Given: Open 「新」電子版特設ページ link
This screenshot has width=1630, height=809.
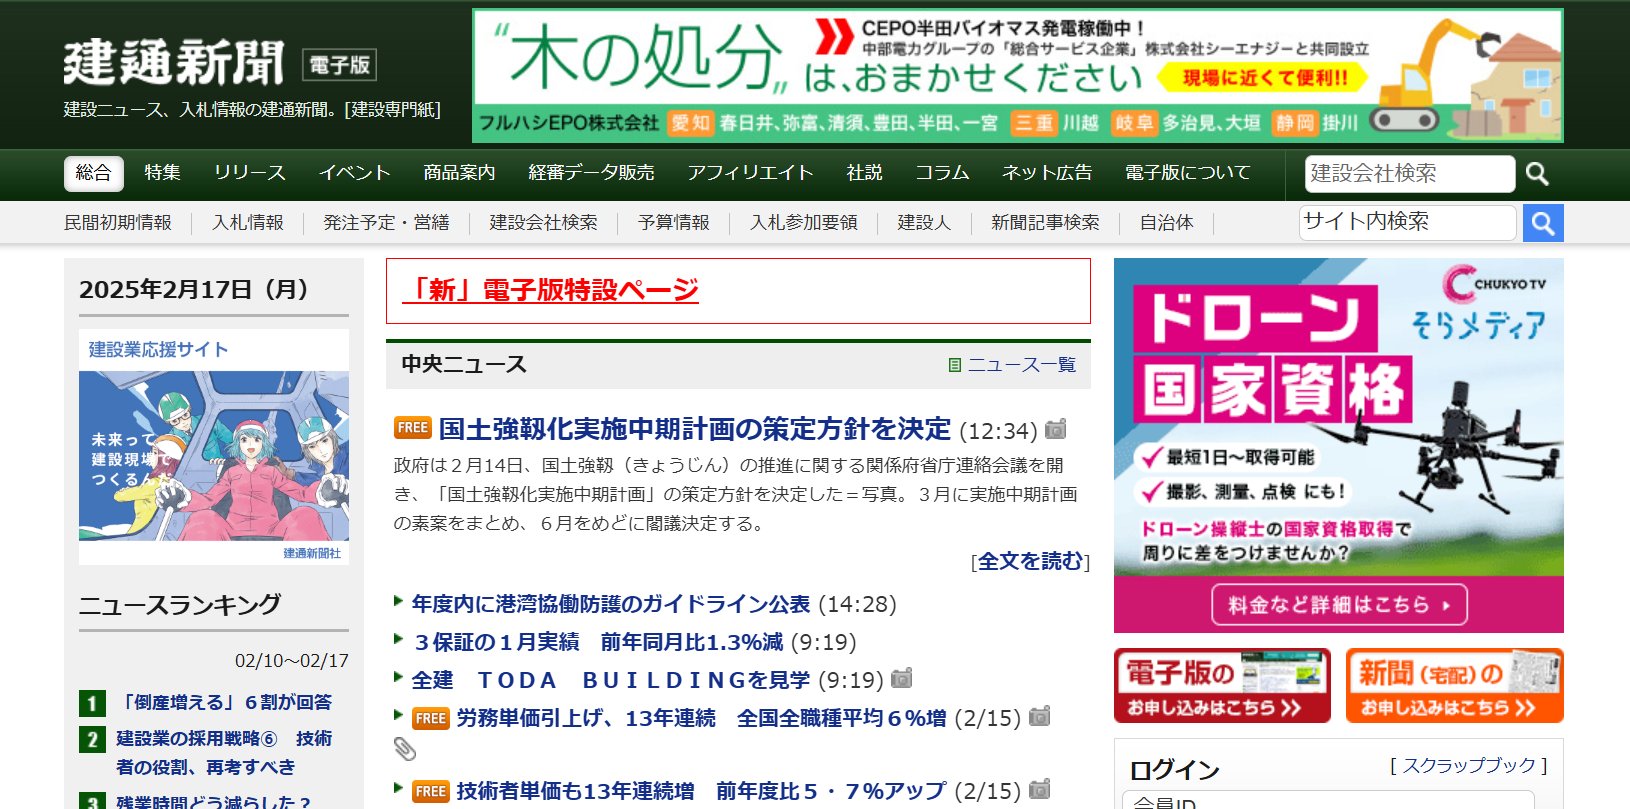Looking at the screenshot, I should point(550,290).
